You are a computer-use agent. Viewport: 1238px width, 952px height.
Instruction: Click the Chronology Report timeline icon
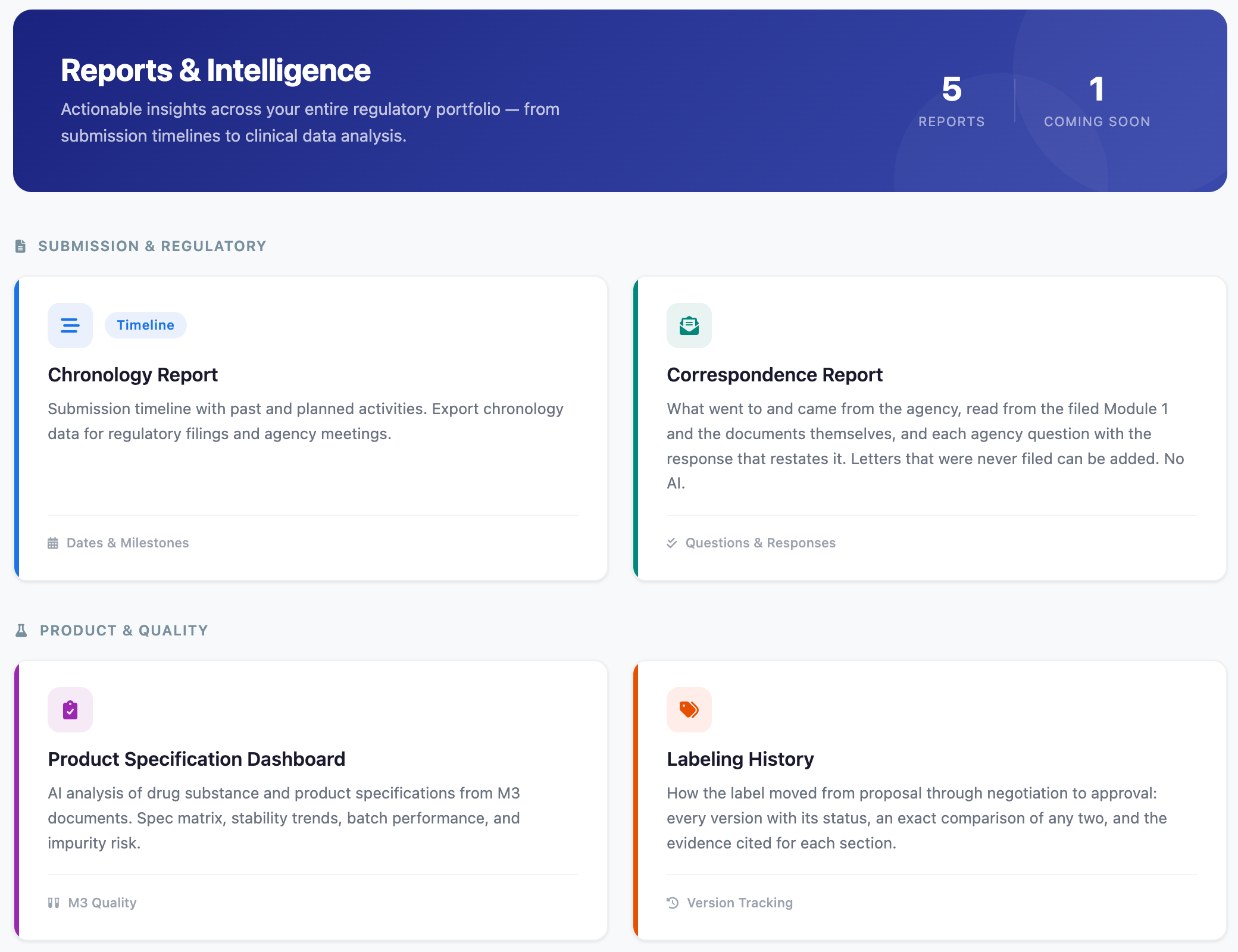click(70, 325)
